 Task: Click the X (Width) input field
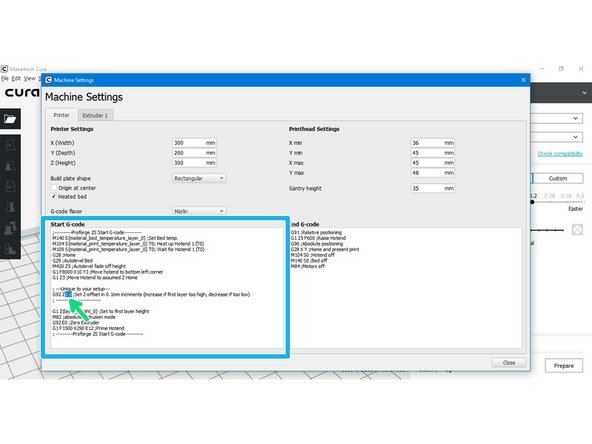[x=194, y=143]
